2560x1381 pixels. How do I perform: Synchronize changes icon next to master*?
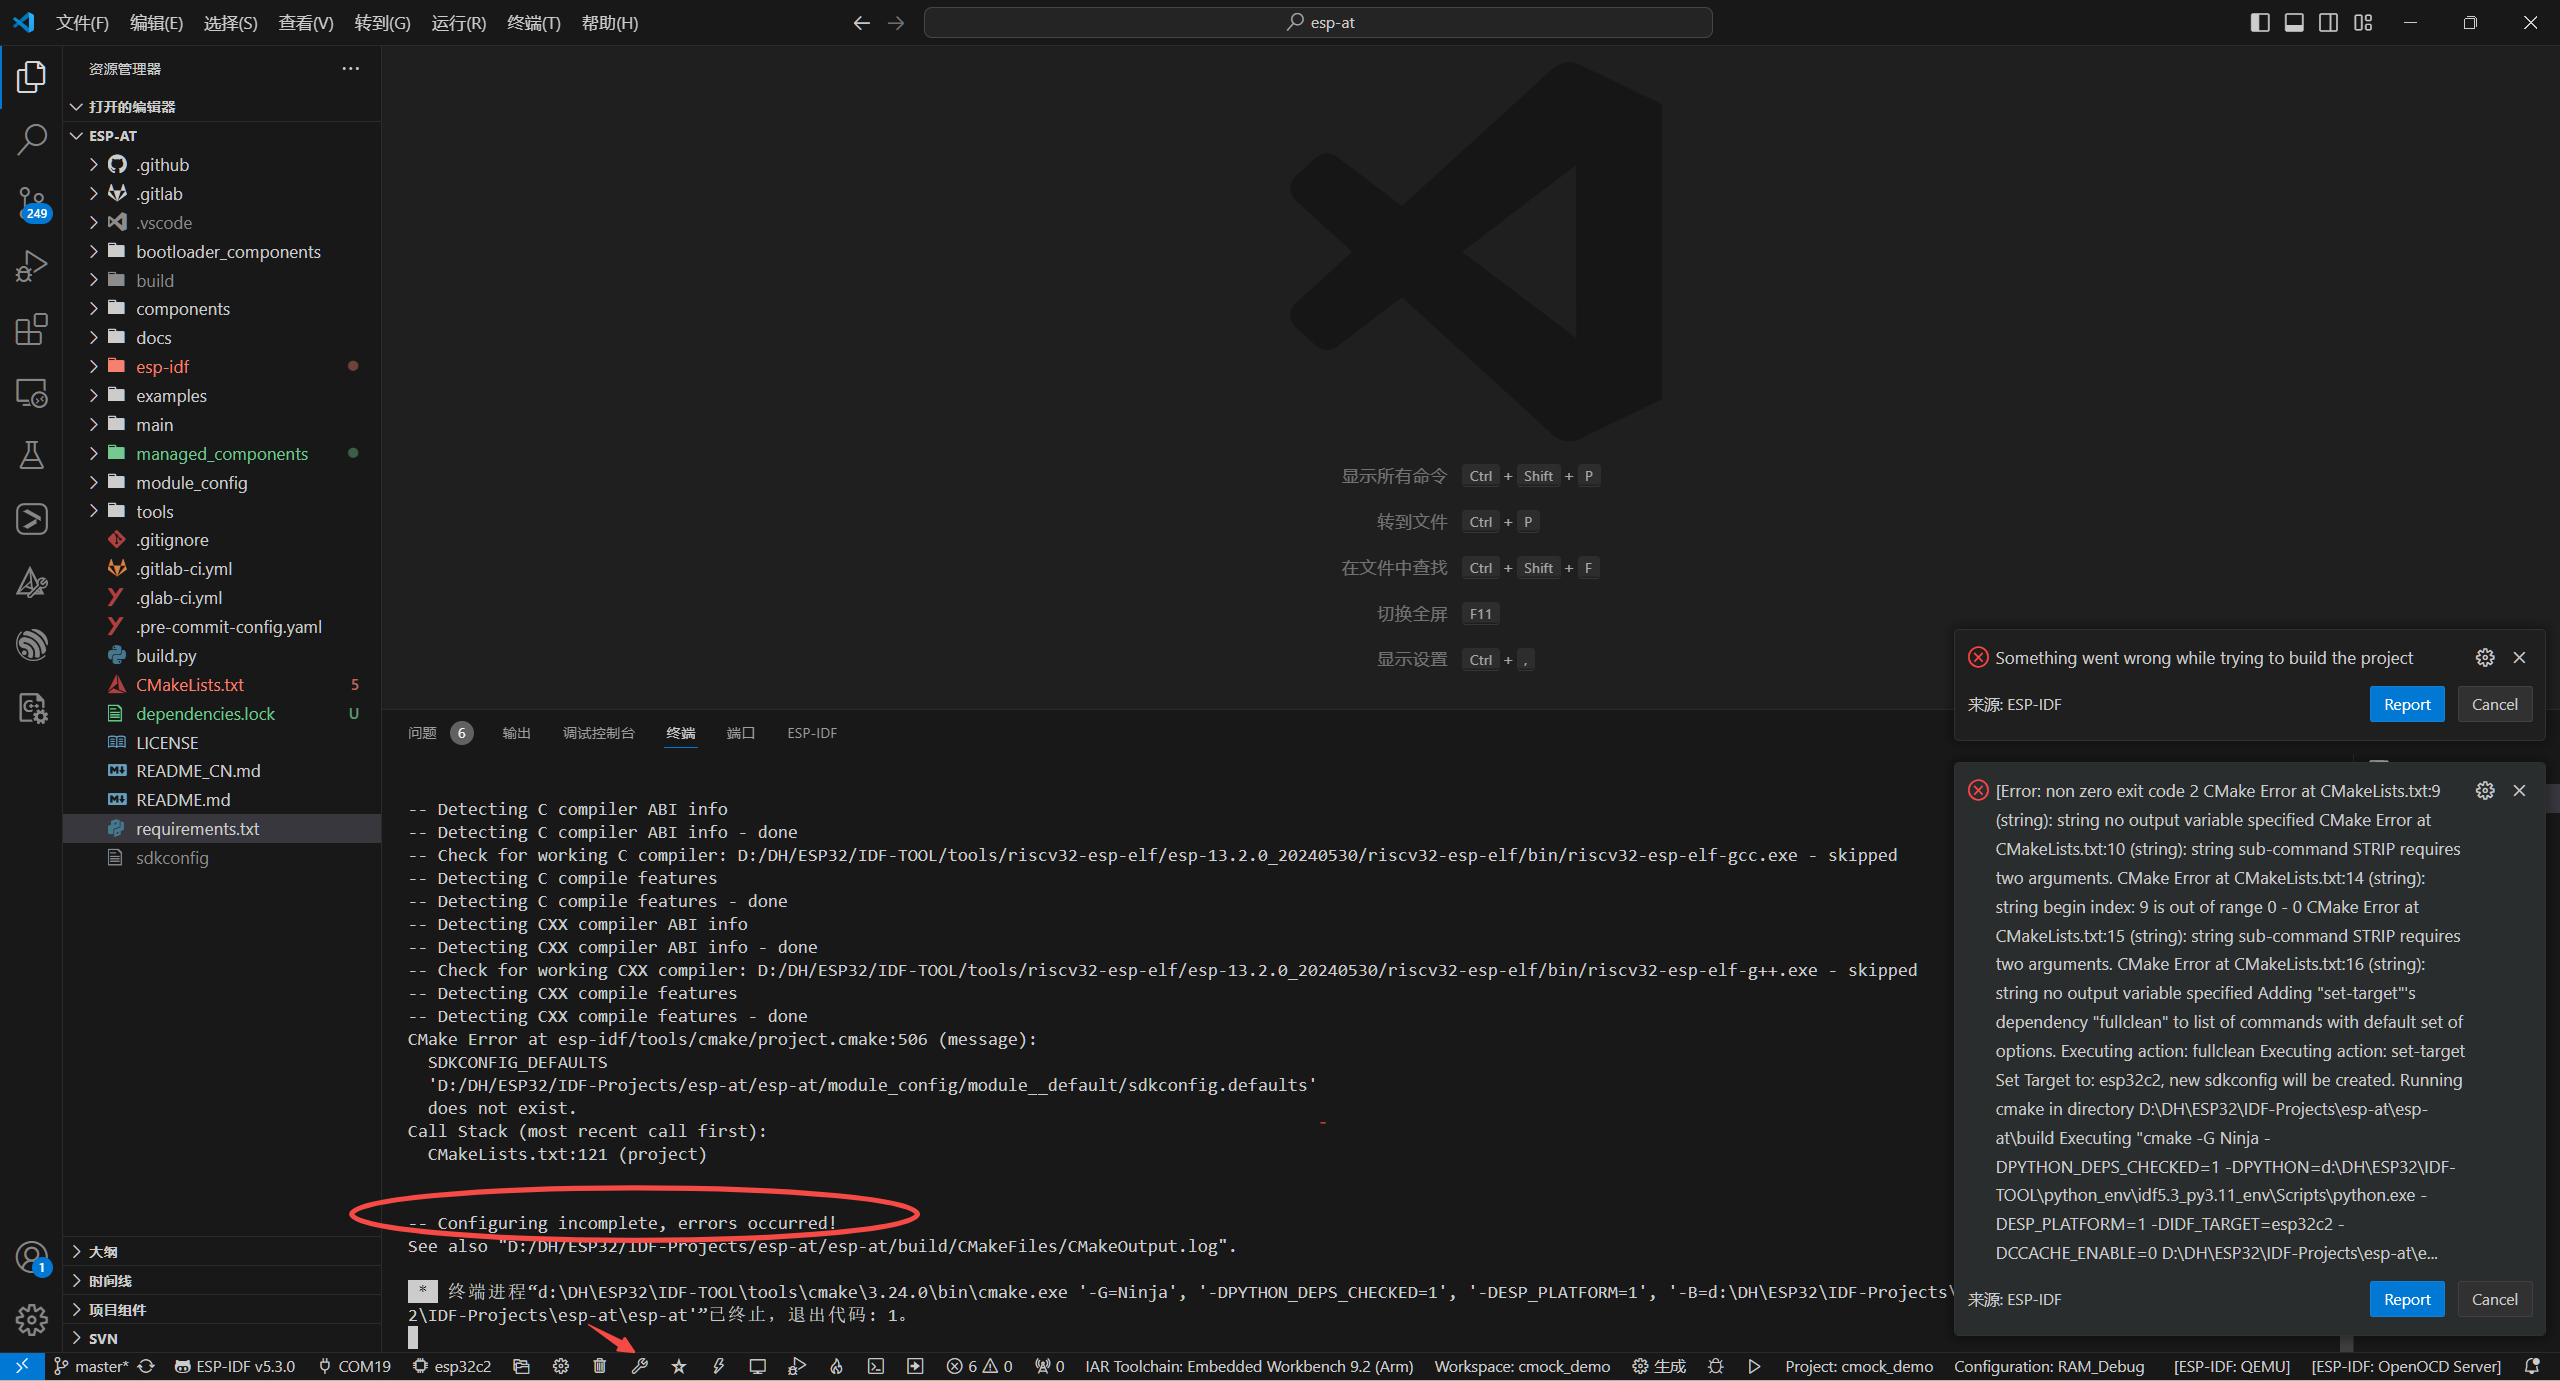coord(146,1366)
